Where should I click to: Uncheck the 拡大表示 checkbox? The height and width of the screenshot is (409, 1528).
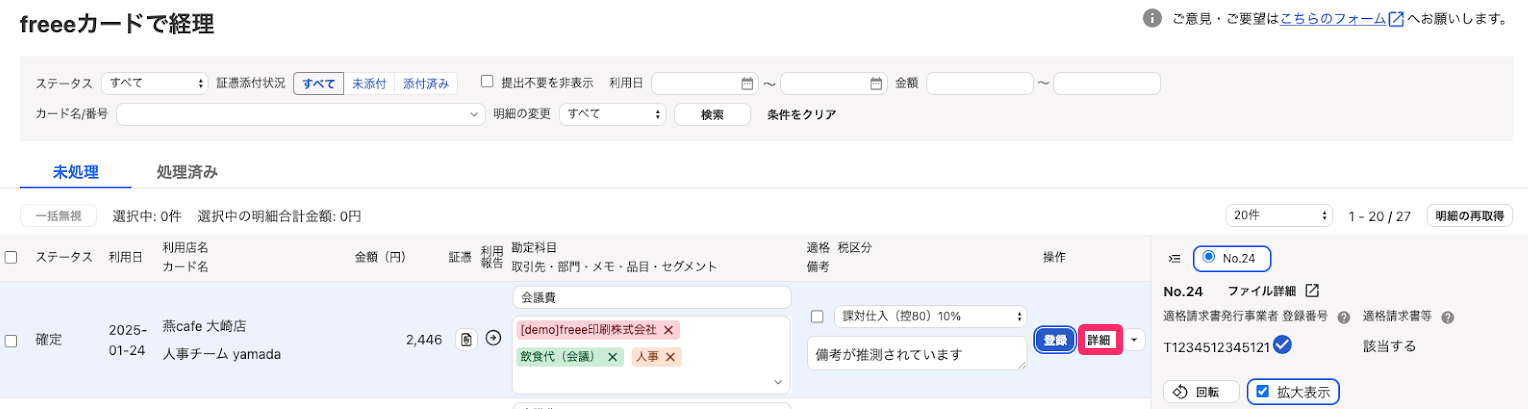pyautogui.click(x=1263, y=392)
